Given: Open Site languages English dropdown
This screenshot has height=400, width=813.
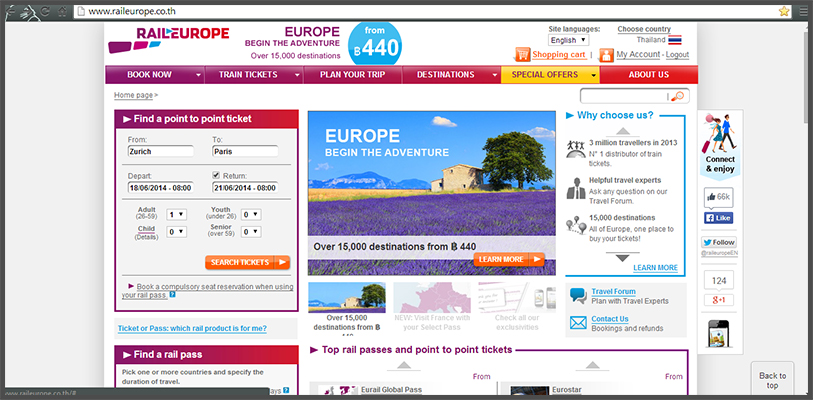Looking at the screenshot, I should click(x=568, y=40).
